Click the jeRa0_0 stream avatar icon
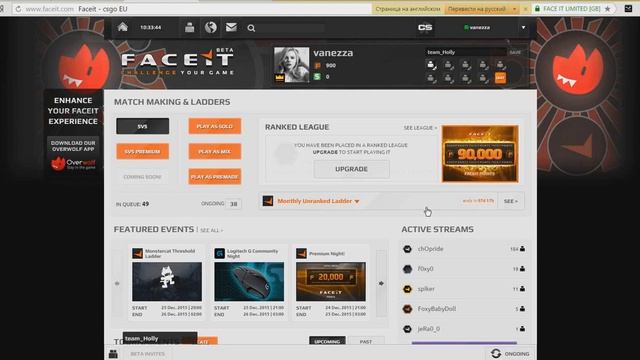 click(x=407, y=329)
